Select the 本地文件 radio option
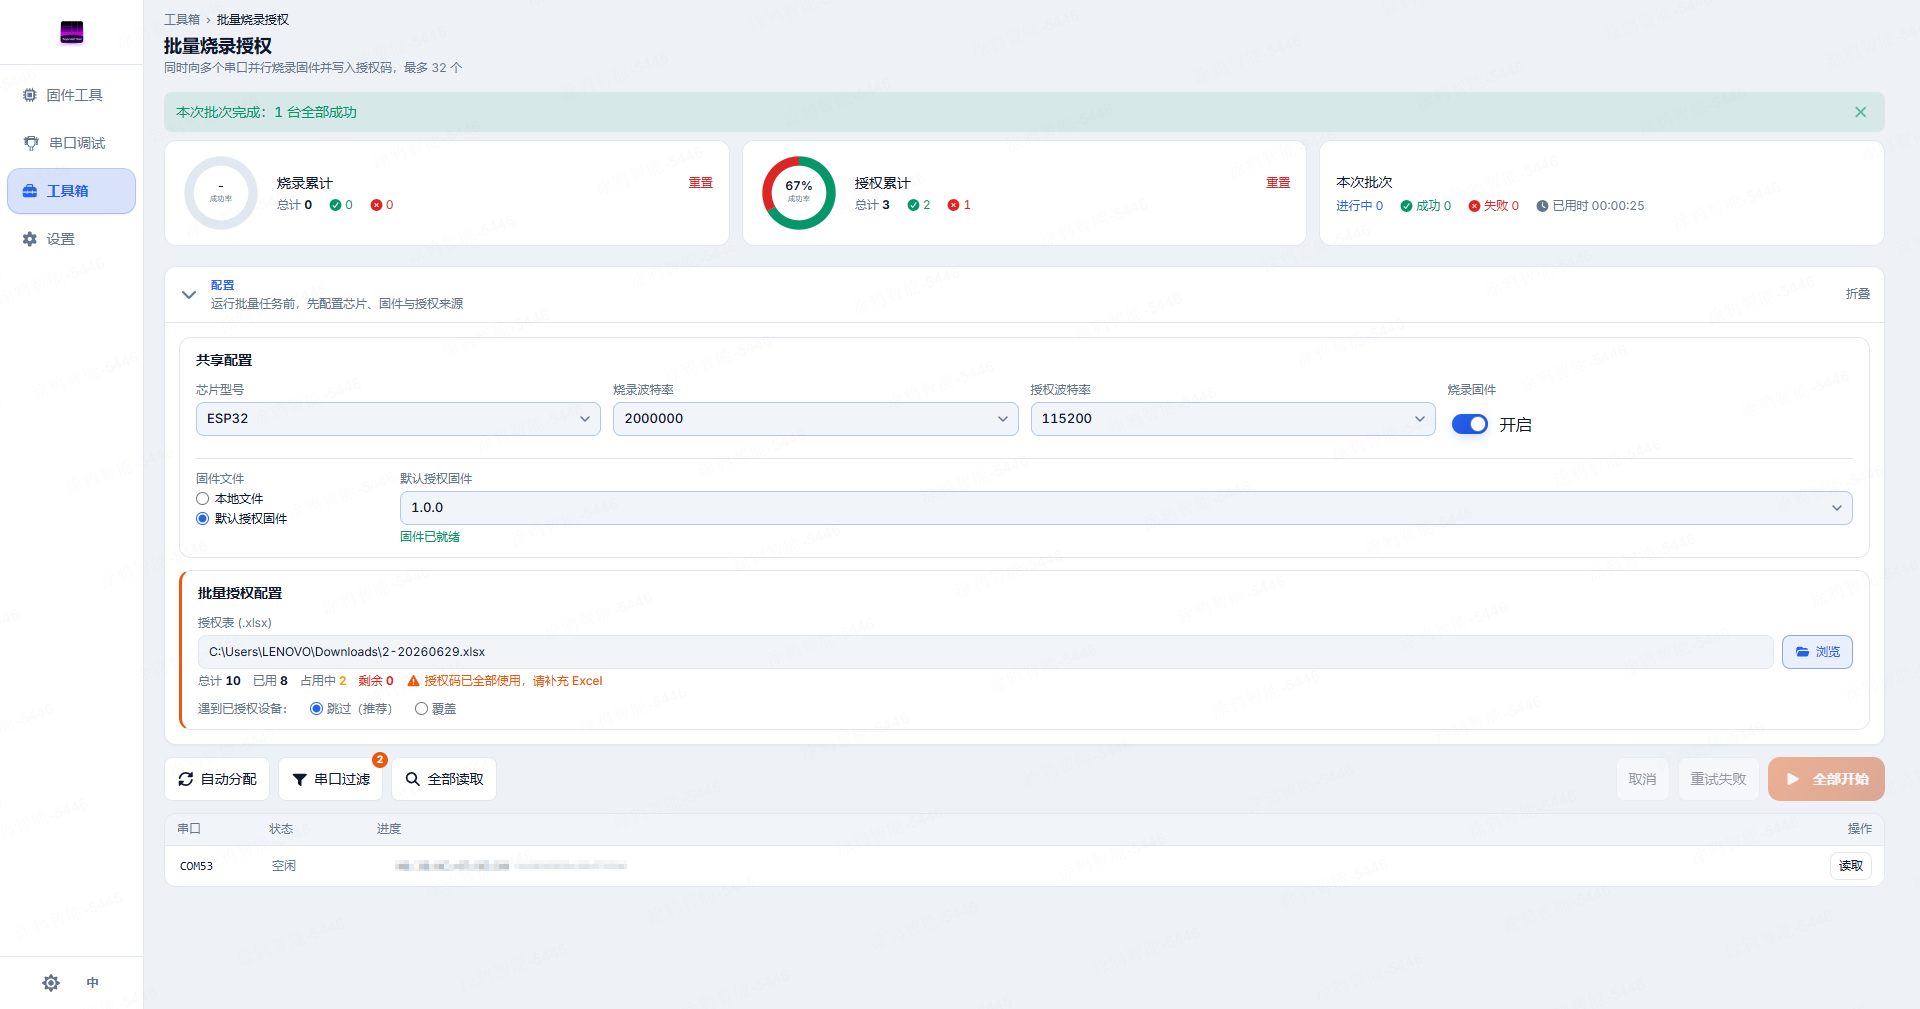The image size is (1920, 1009). coord(203,499)
